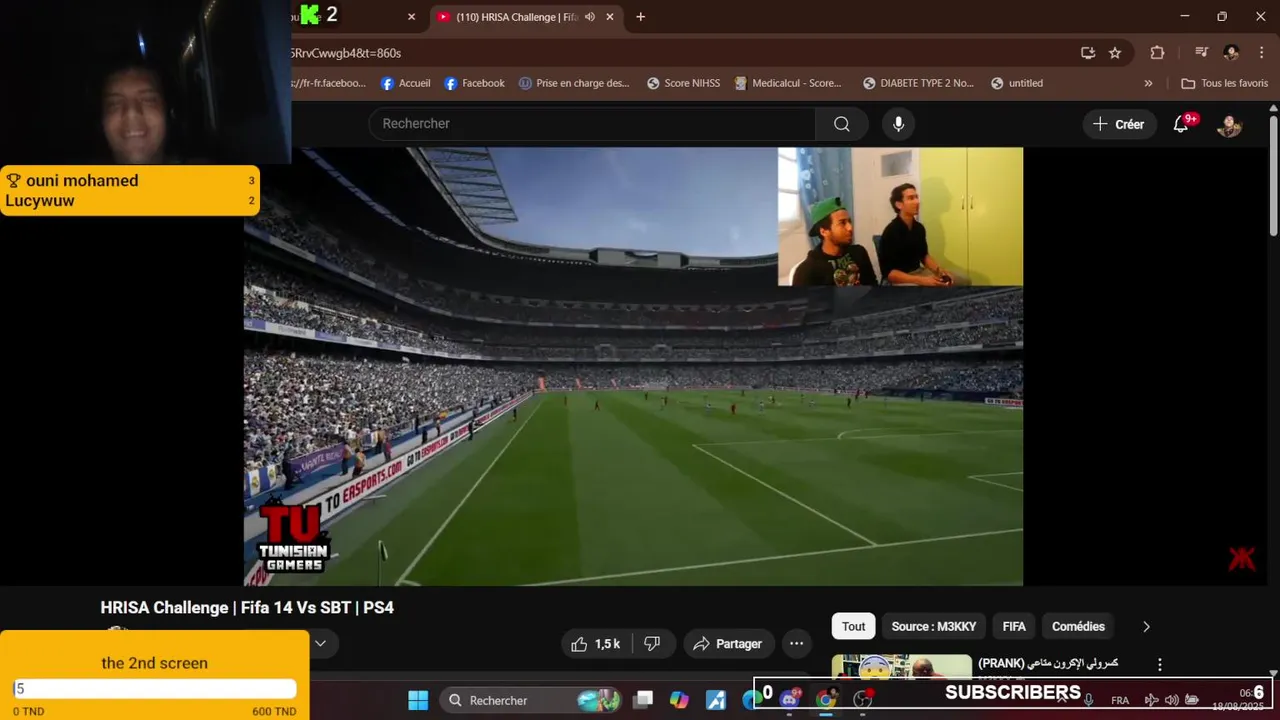Select the FIFA filter chip
This screenshot has width=1280, height=720.
(x=1014, y=627)
